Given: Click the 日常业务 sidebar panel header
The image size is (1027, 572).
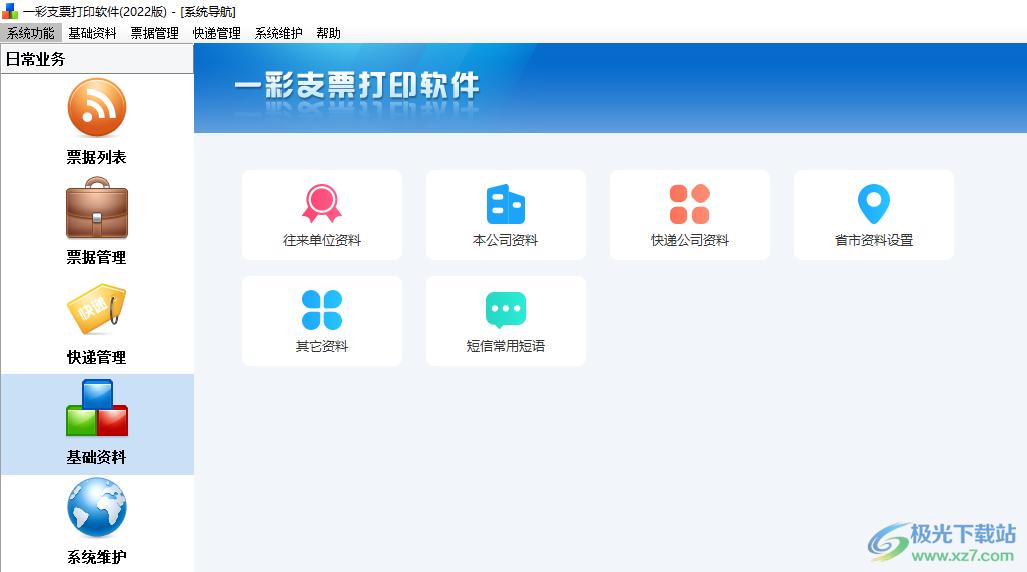Looking at the screenshot, I should click(x=97, y=59).
